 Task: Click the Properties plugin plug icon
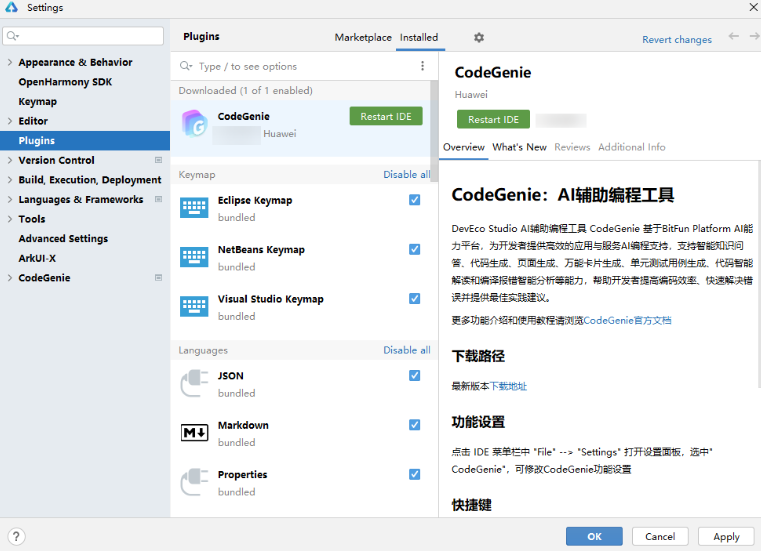coord(194,482)
